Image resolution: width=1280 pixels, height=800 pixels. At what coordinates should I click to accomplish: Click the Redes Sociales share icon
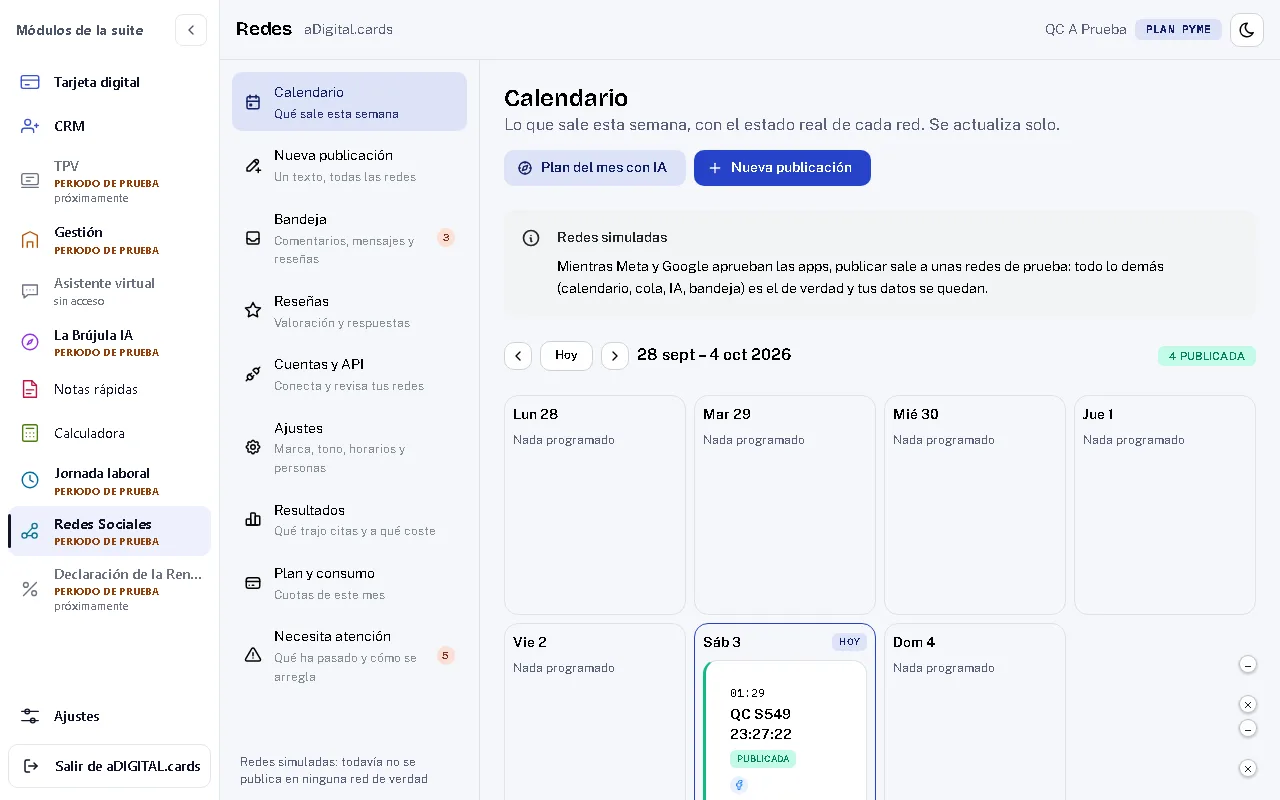30,531
